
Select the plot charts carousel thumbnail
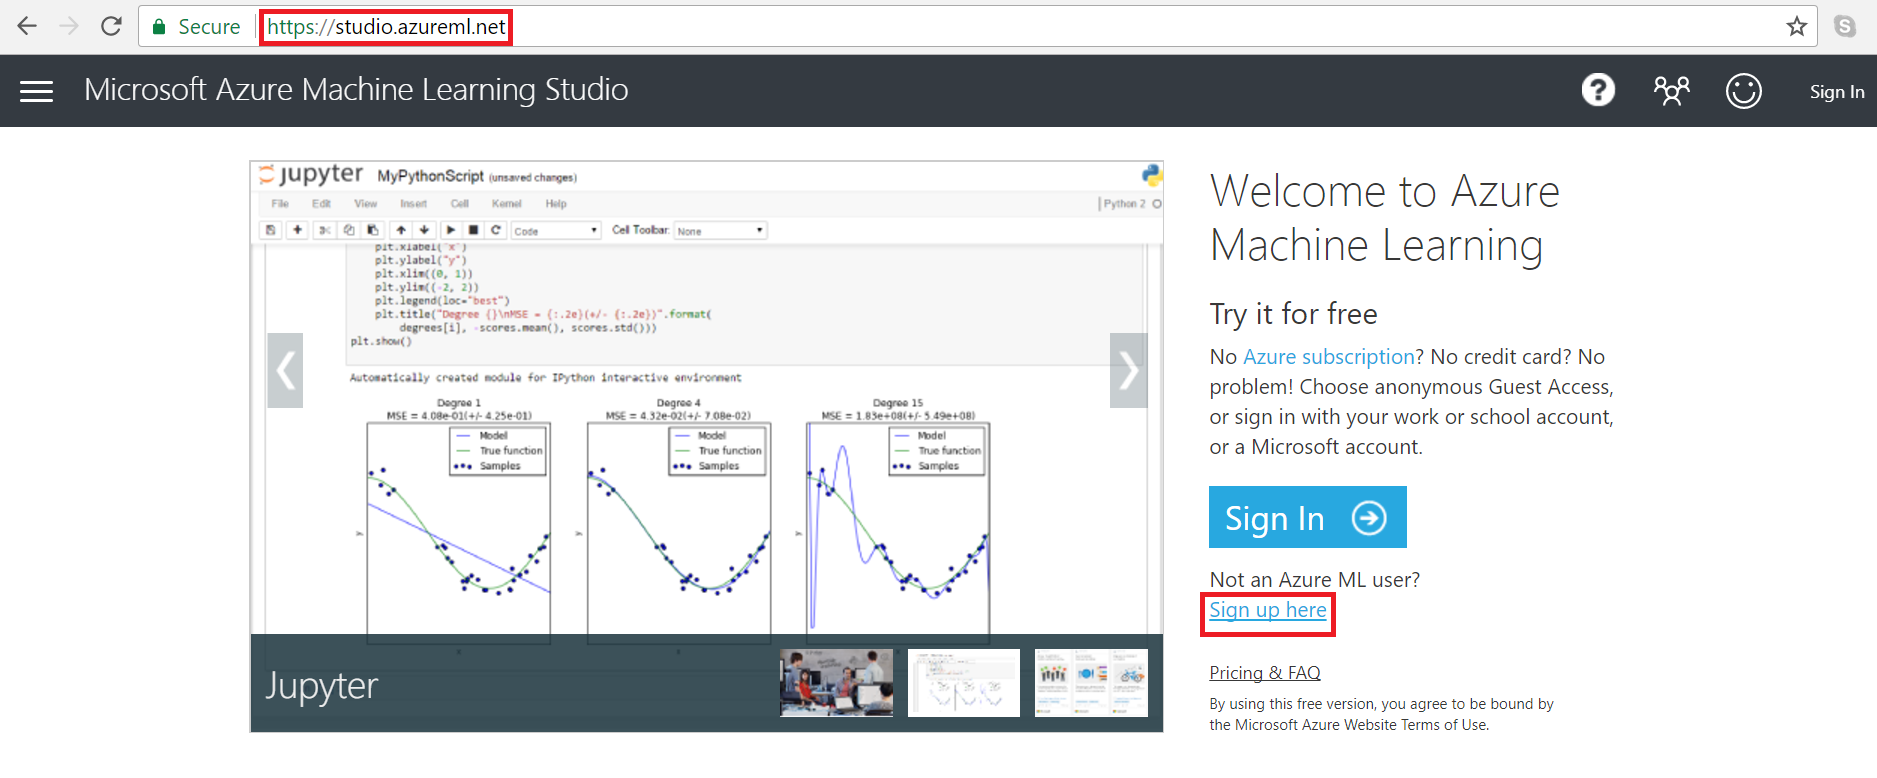[x=963, y=683]
